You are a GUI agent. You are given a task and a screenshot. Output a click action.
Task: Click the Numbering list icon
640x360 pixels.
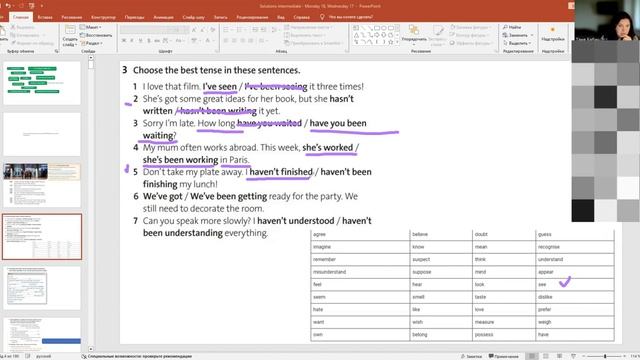click(240, 29)
